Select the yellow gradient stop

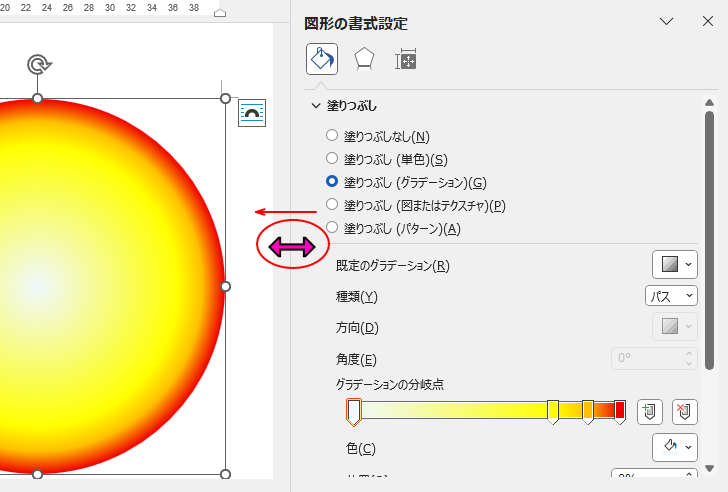(x=552, y=412)
